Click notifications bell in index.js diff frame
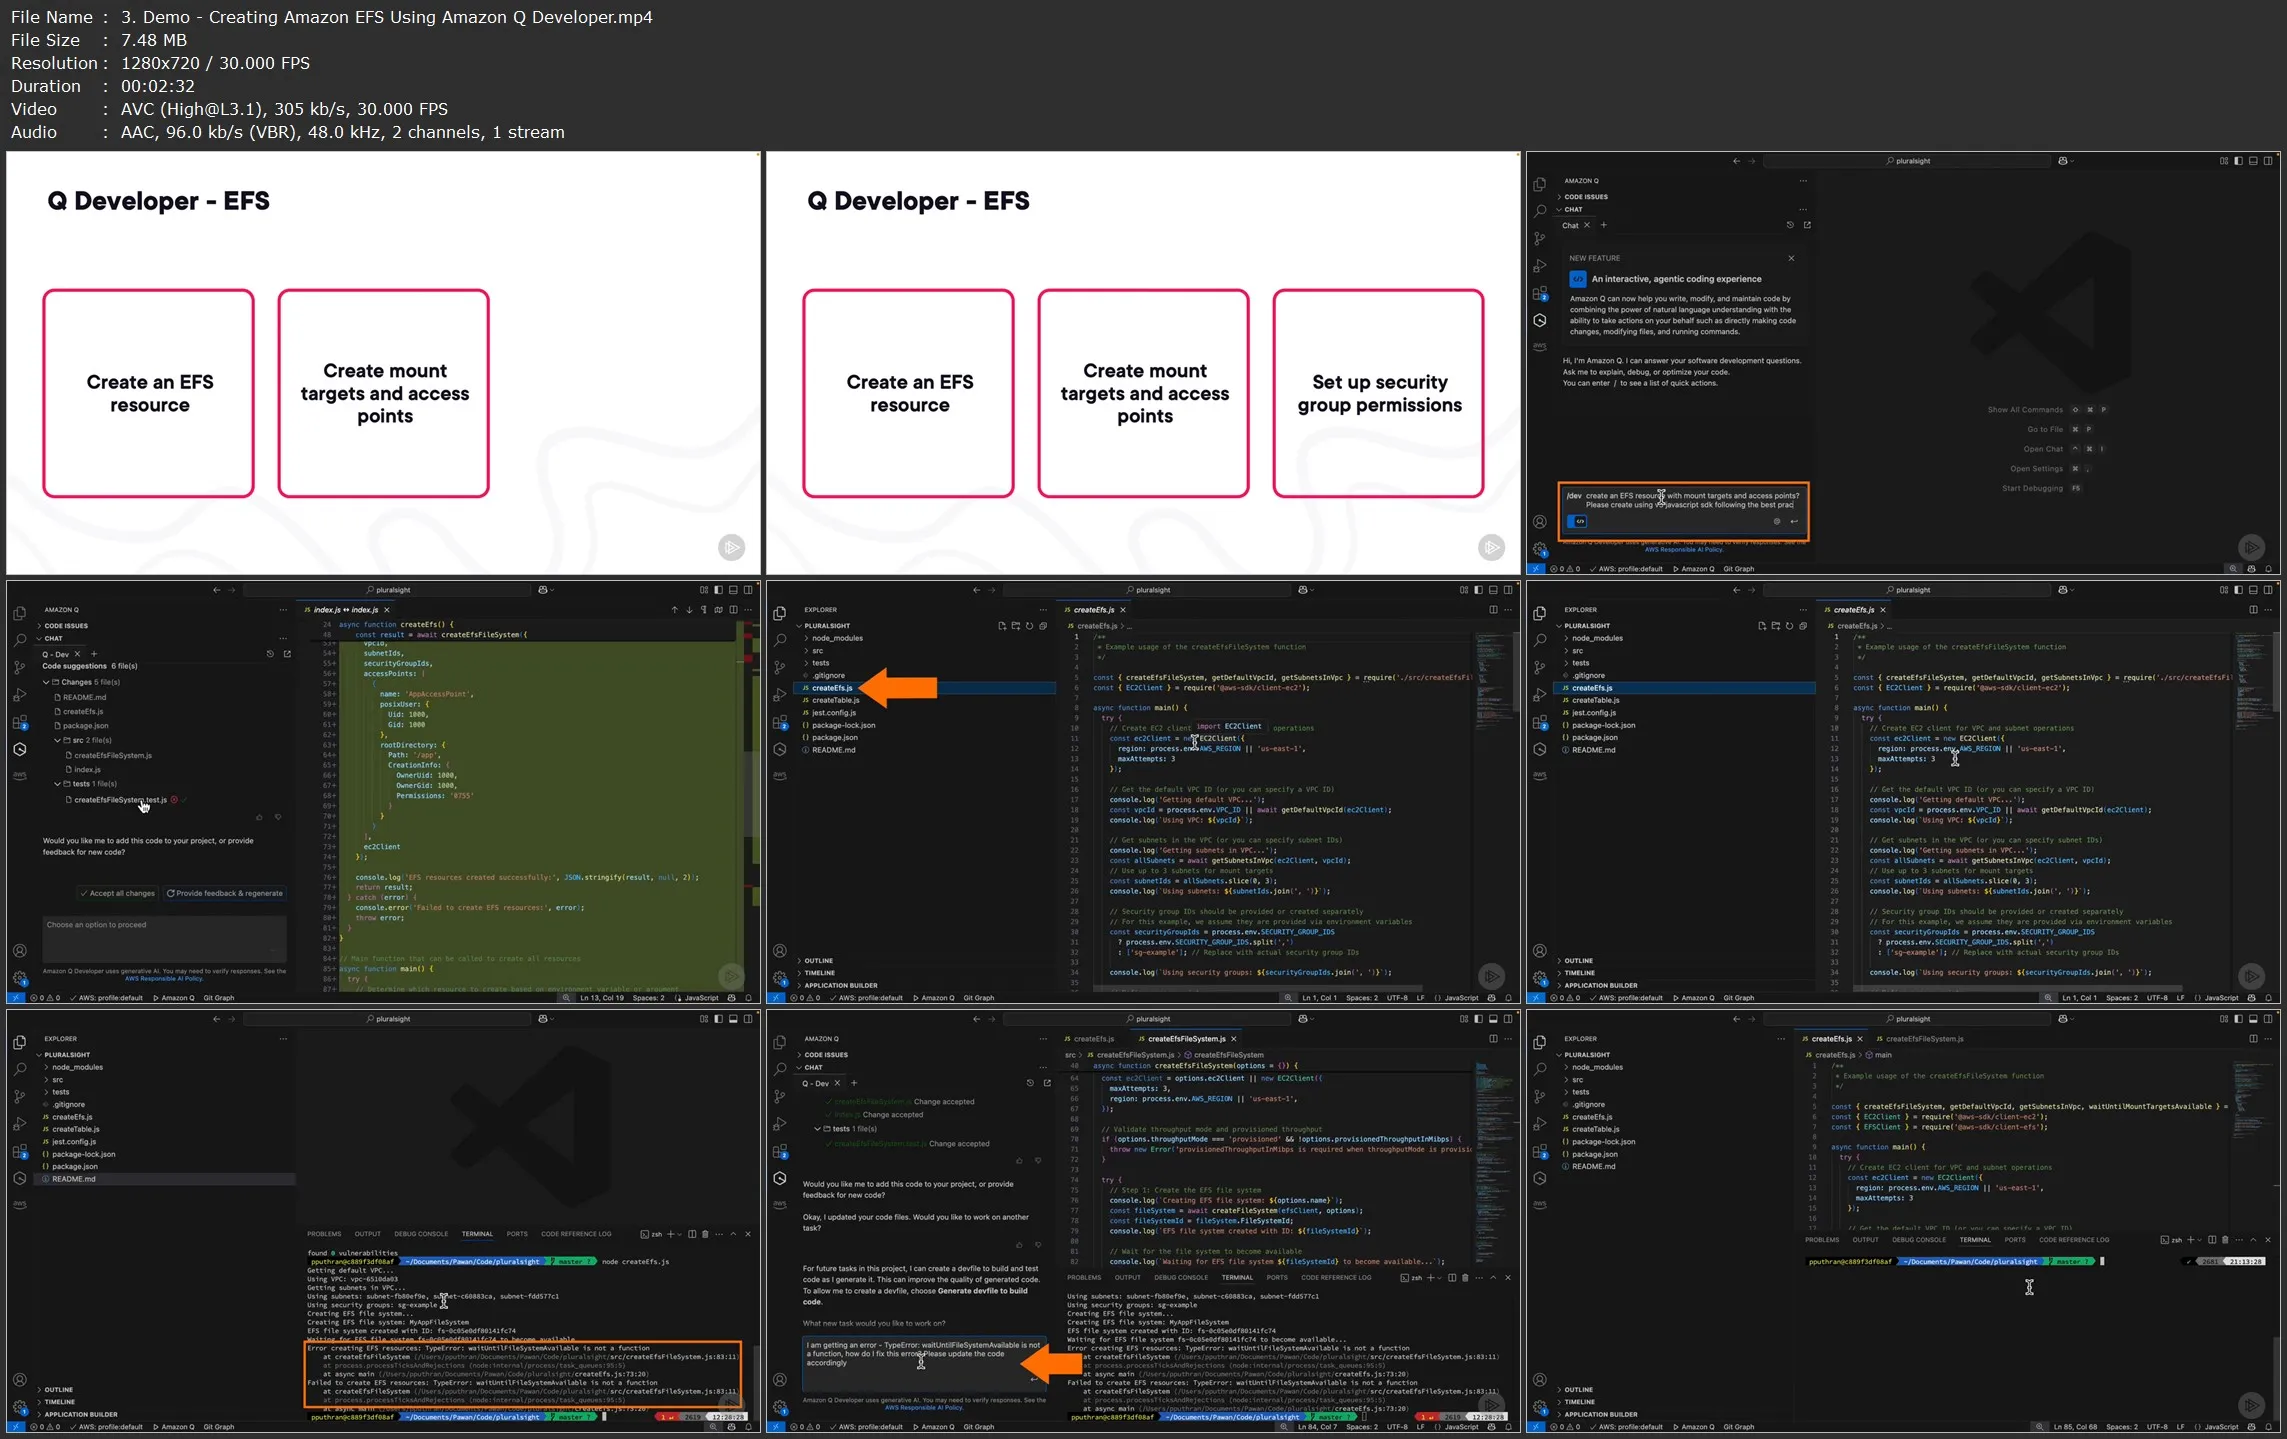 (x=748, y=997)
